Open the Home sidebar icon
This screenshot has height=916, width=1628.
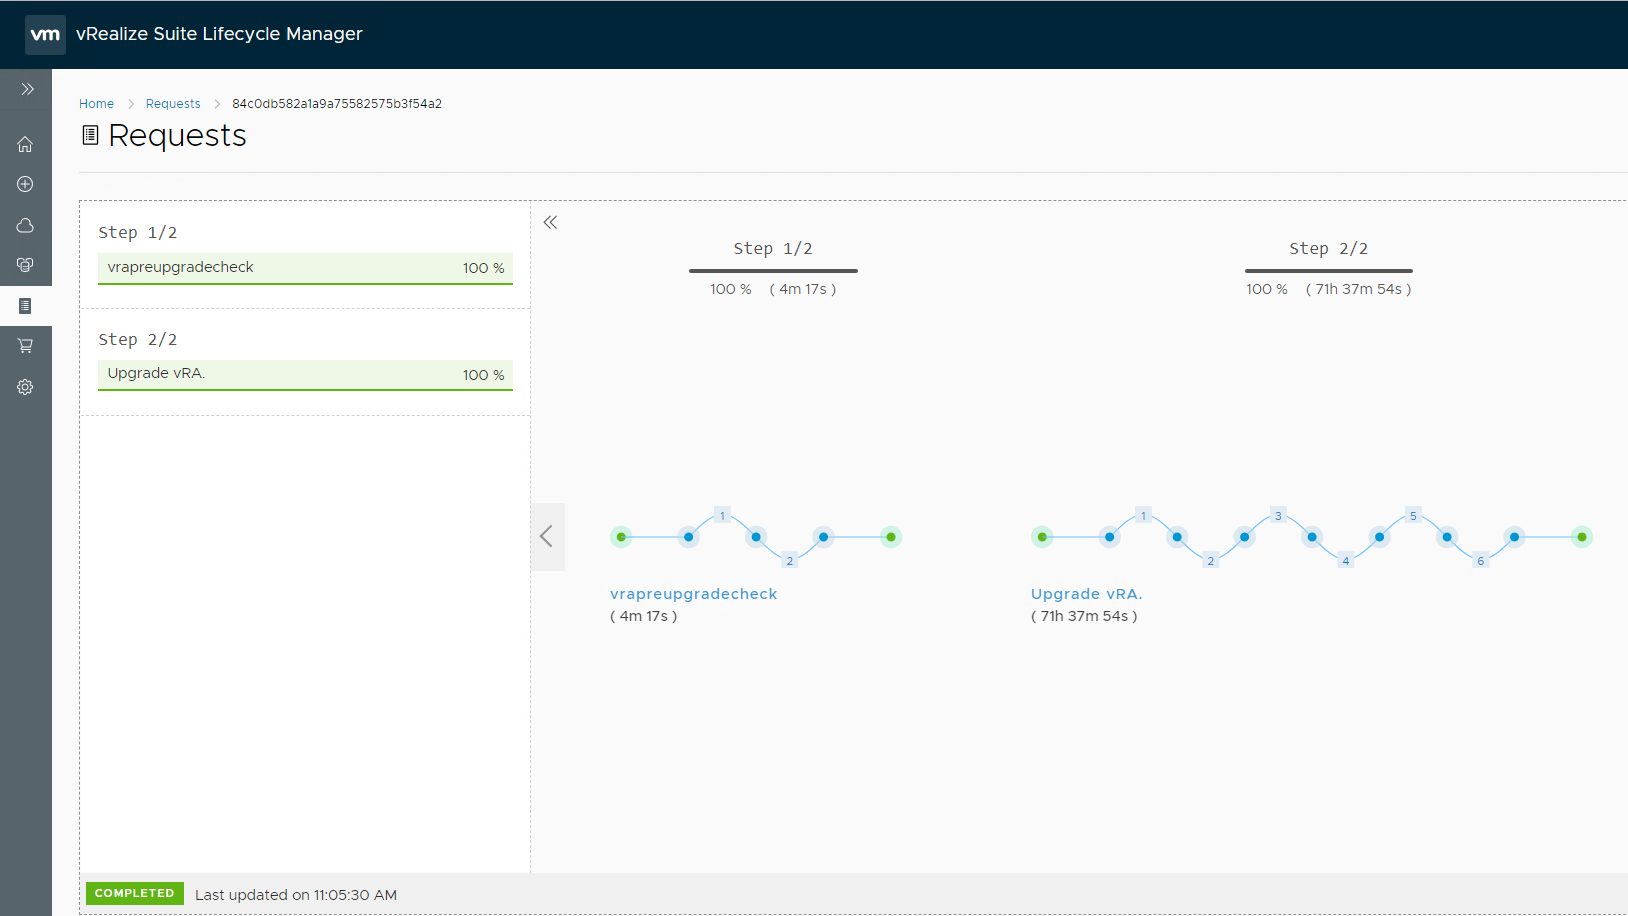tap(25, 145)
